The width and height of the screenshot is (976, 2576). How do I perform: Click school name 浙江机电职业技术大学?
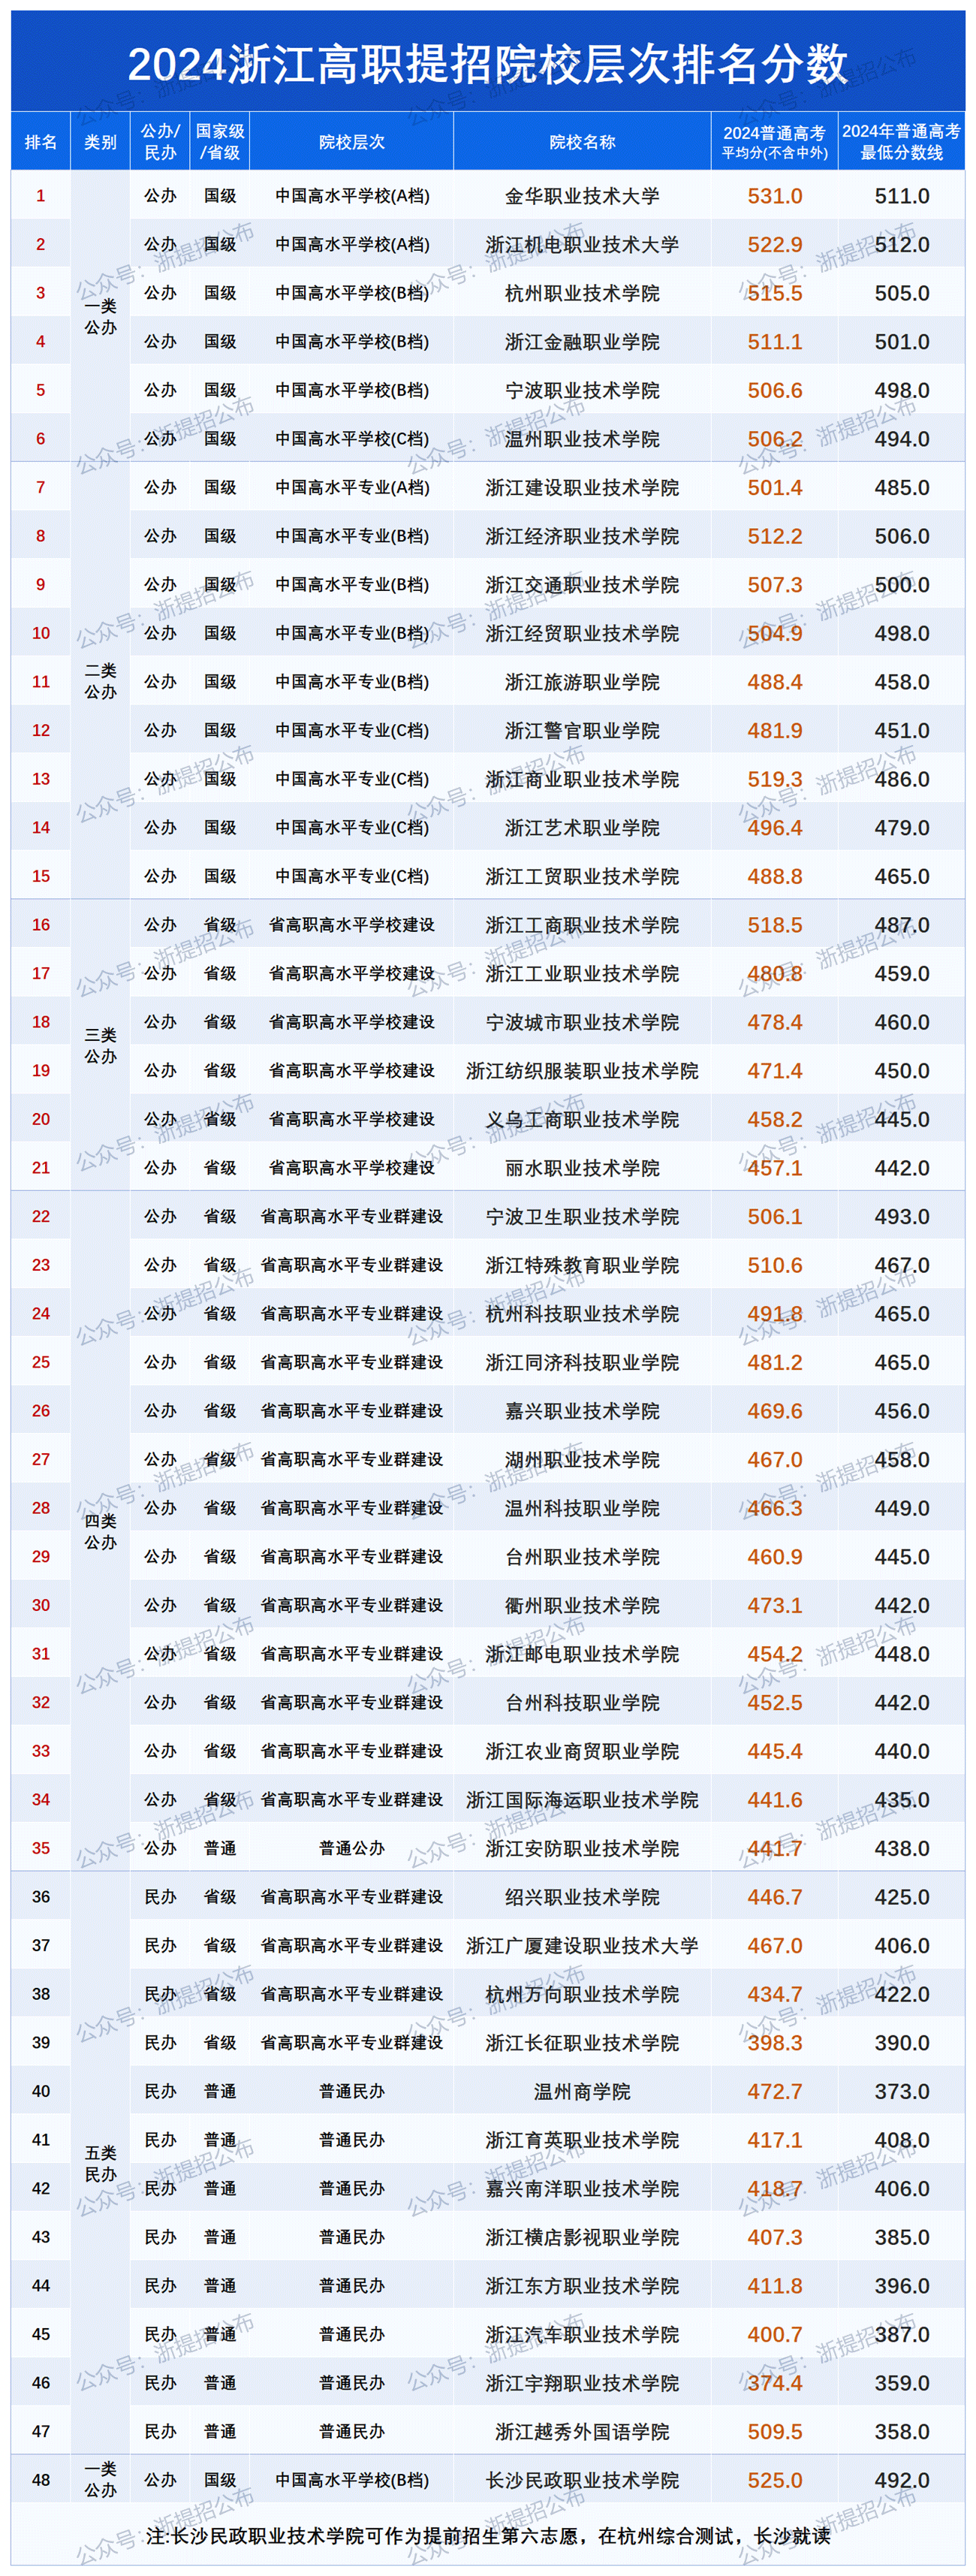pos(582,245)
